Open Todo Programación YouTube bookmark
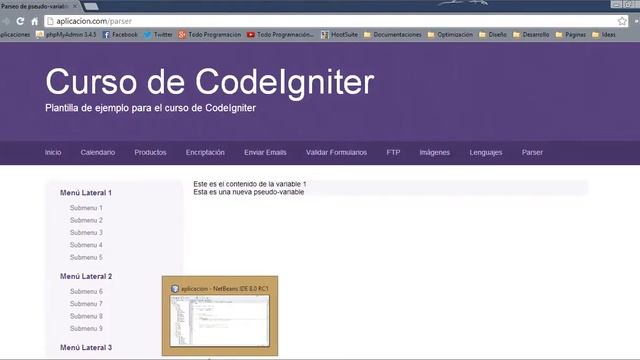 (280, 35)
